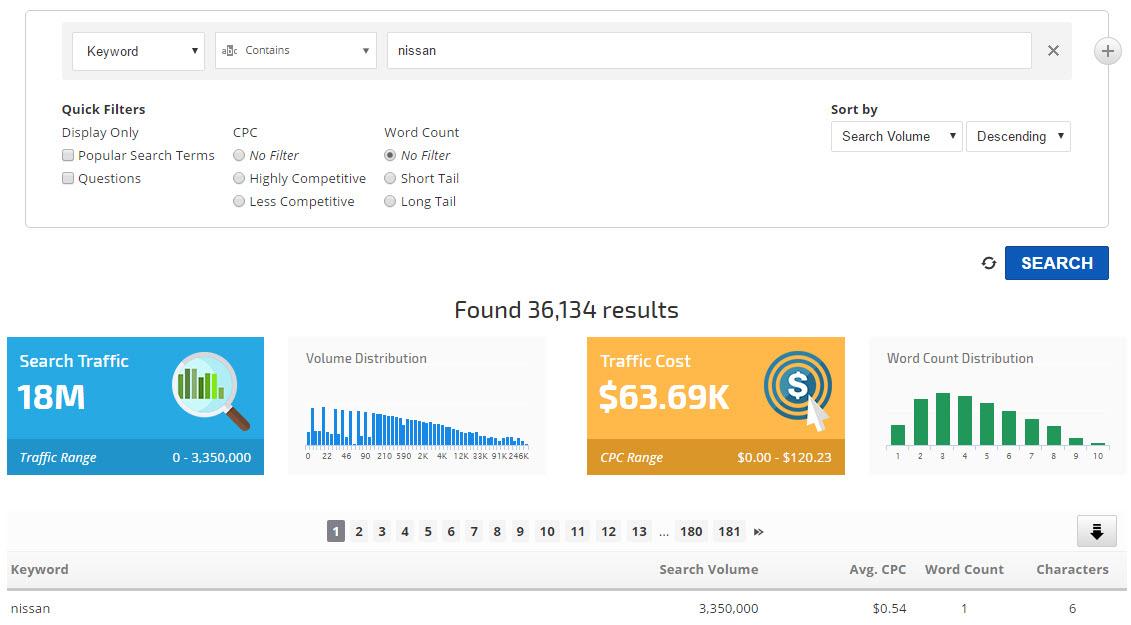
Task: Add a new filter with plus icon
Action: (x=1107, y=51)
